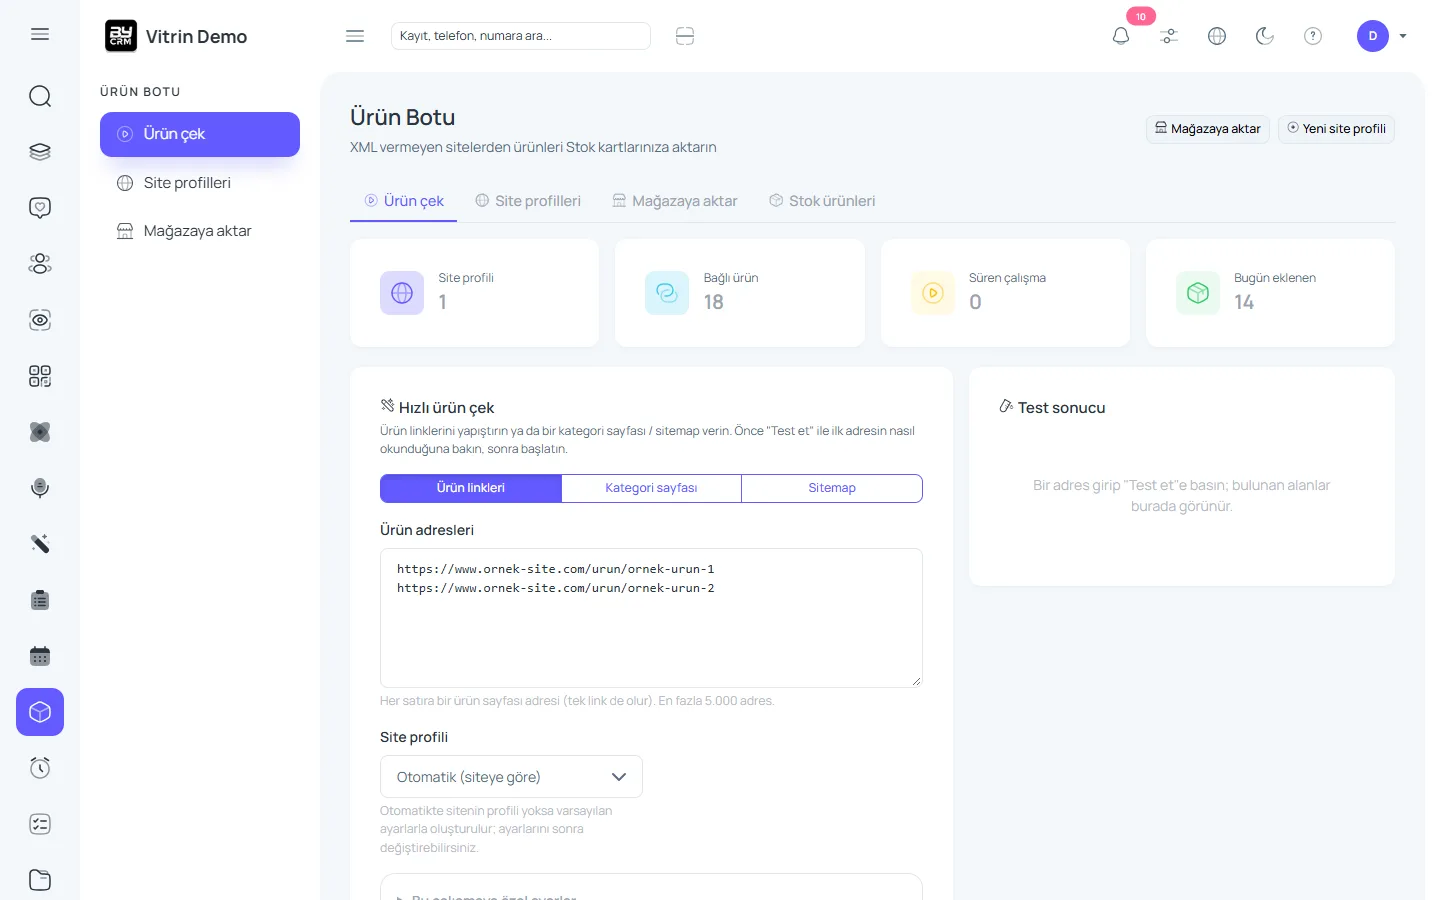Open the eye scan icon in sidebar
Screen dimensions: 1440x900
pyautogui.click(x=40, y=320)
